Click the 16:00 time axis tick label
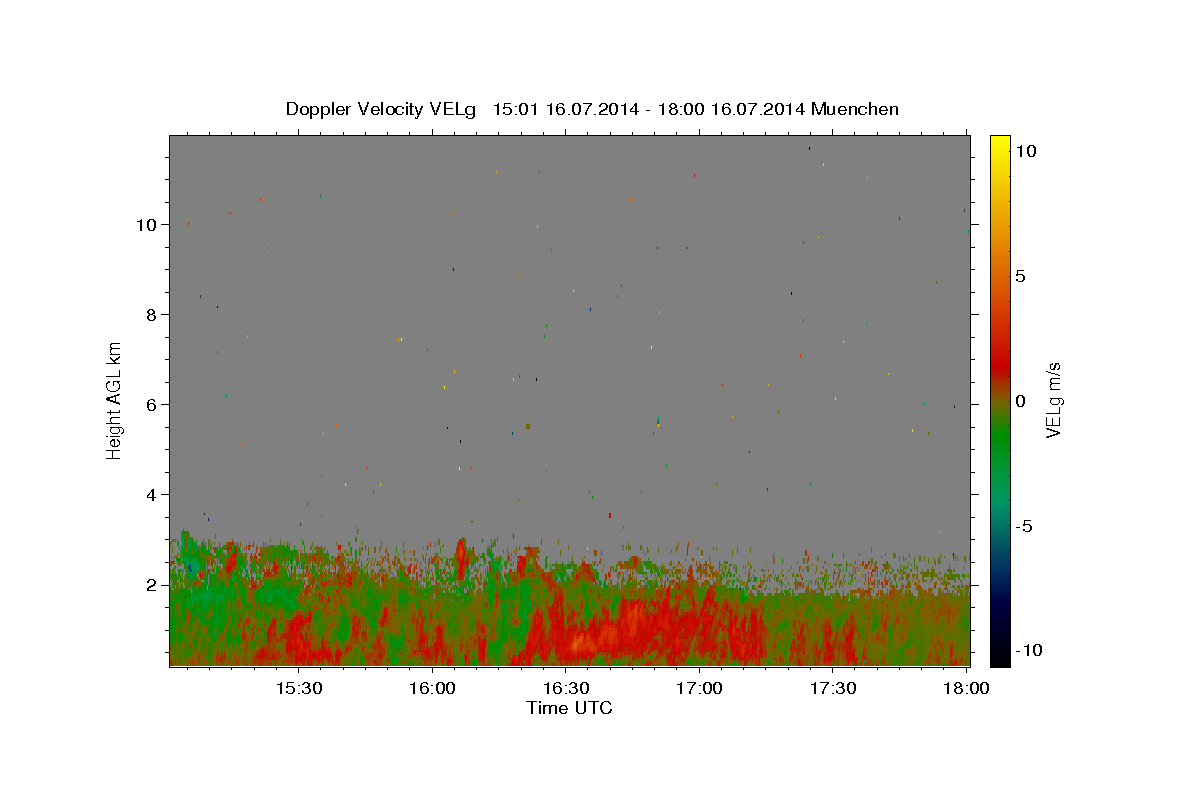Screen dimensions: 1200x800 pos(433,689)
